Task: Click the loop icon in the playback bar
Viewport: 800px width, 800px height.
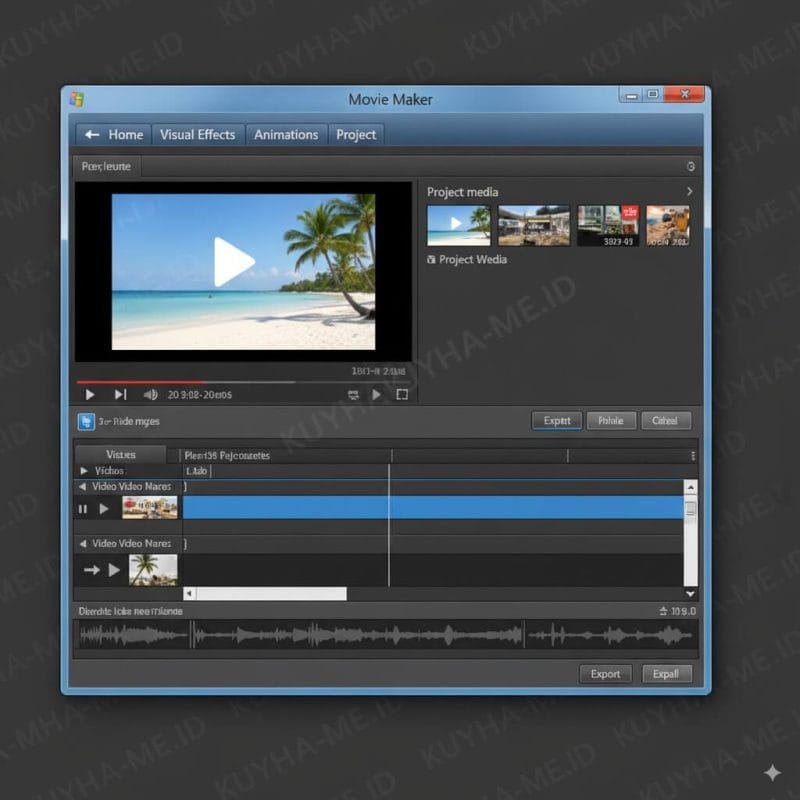Action: [353, 395]
